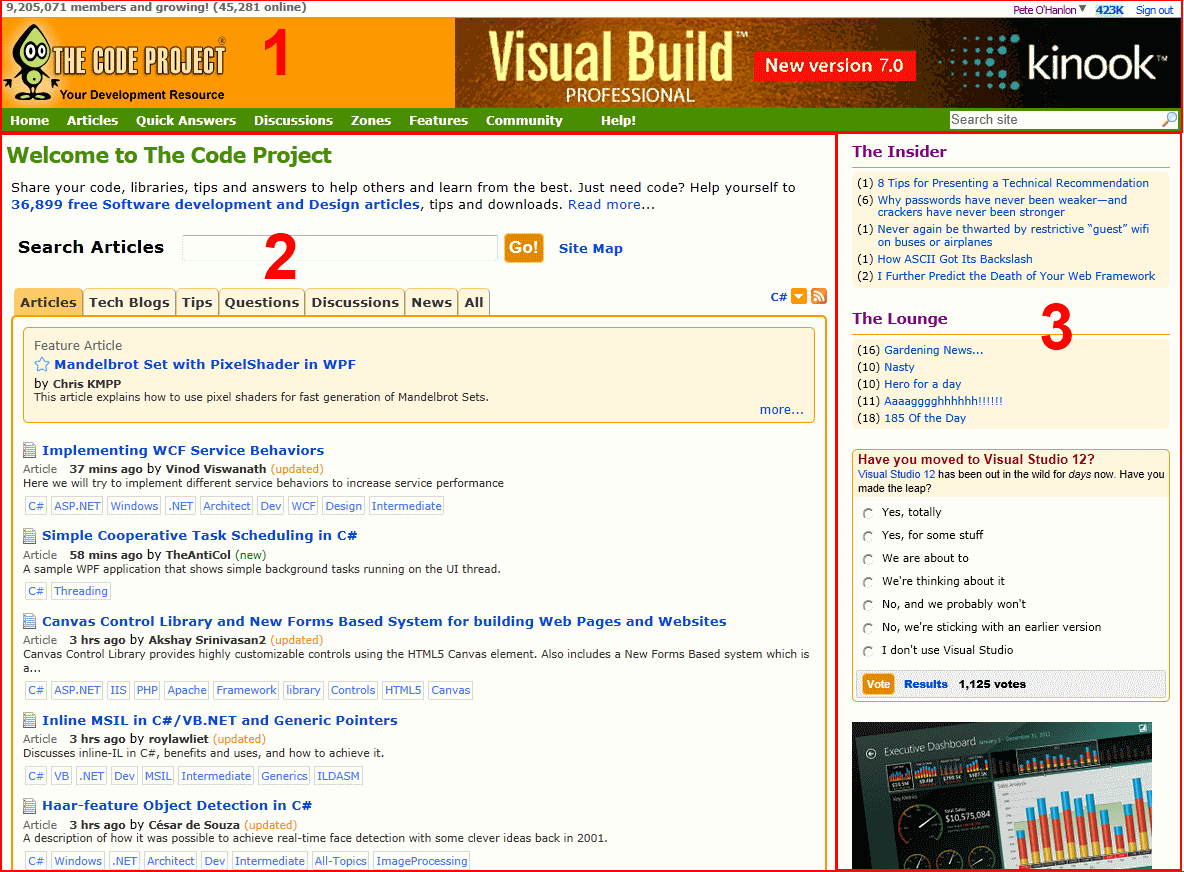The height and width of the screenshot is (872, 1184).
Task: Open the 'Read more' link in welcome text
Action: pos(604,205)
